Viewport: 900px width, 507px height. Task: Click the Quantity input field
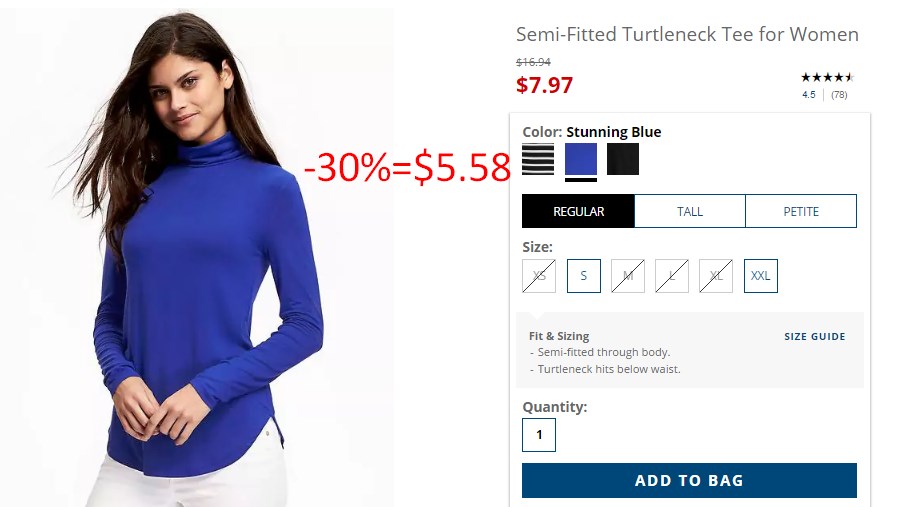[x=539, y=435]
